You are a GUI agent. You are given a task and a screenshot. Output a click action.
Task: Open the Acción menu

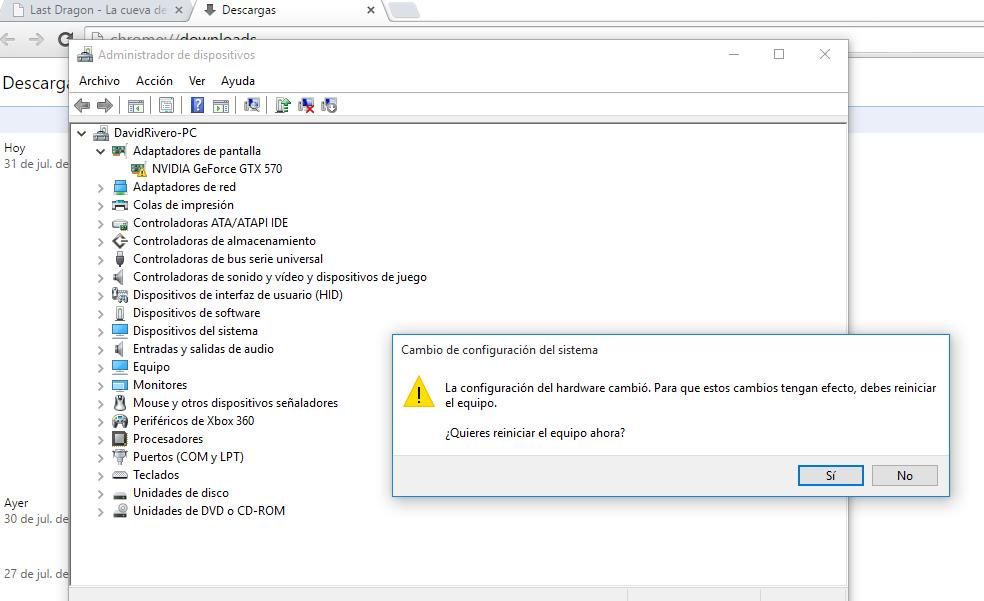pos(154,81)
